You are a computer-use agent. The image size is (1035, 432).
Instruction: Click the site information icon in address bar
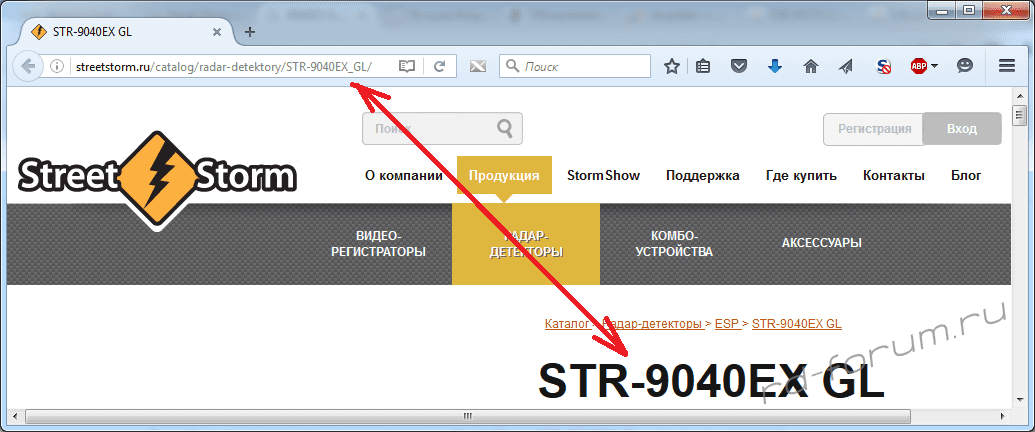57,66
